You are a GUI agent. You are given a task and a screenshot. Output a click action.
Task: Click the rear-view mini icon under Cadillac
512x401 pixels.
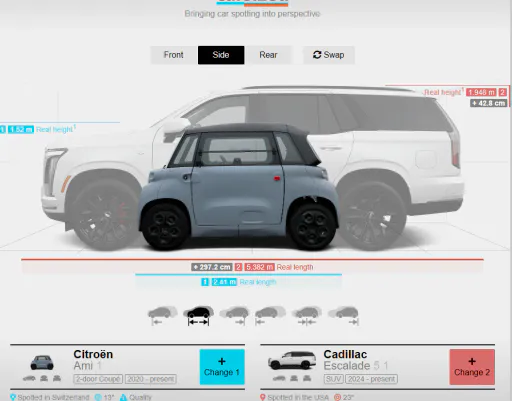pyautogui.click(x=307, y=378)
